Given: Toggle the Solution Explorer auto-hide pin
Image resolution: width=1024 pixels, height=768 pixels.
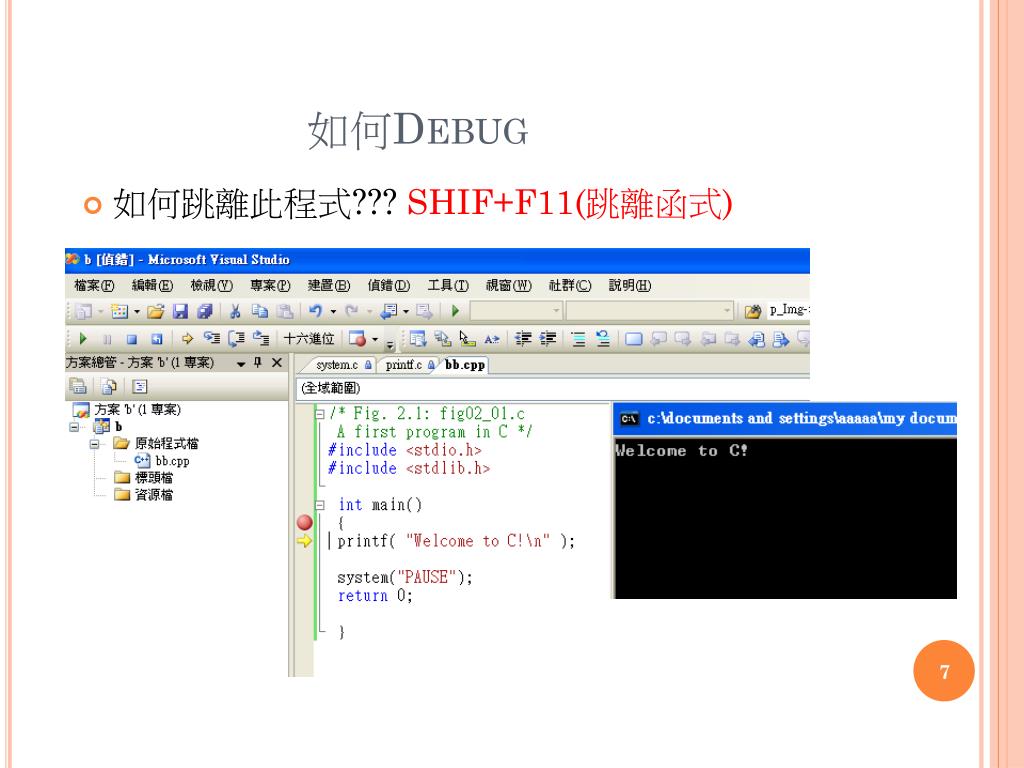Looking at the screenshot, I should tap(258, 362).
